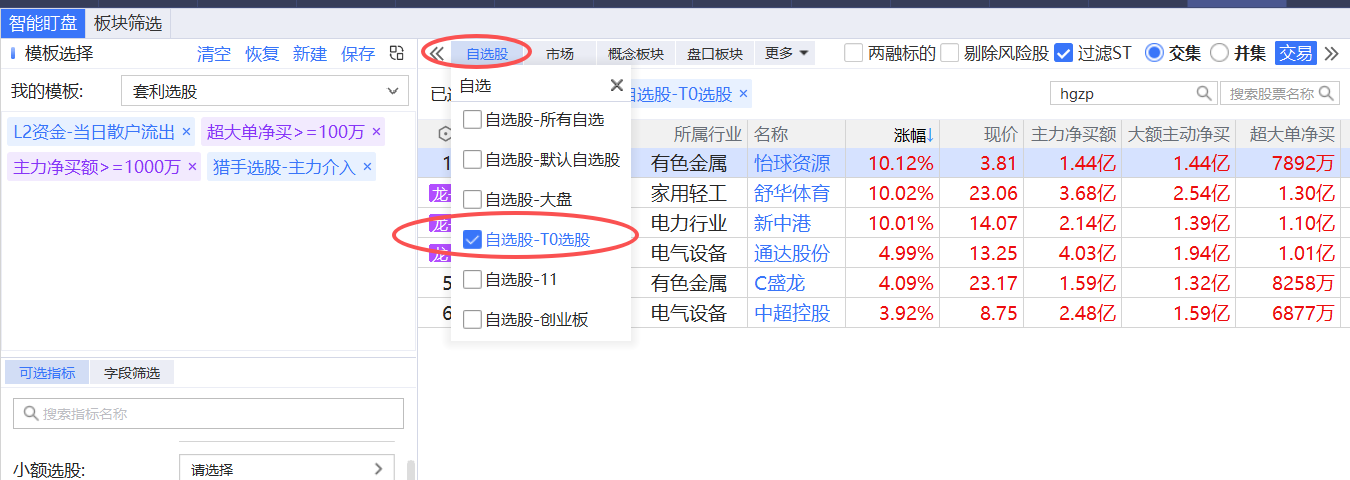Select the 并集 radio button
This screenshot has height=480, width=1350.
(x=1219, y=53)
